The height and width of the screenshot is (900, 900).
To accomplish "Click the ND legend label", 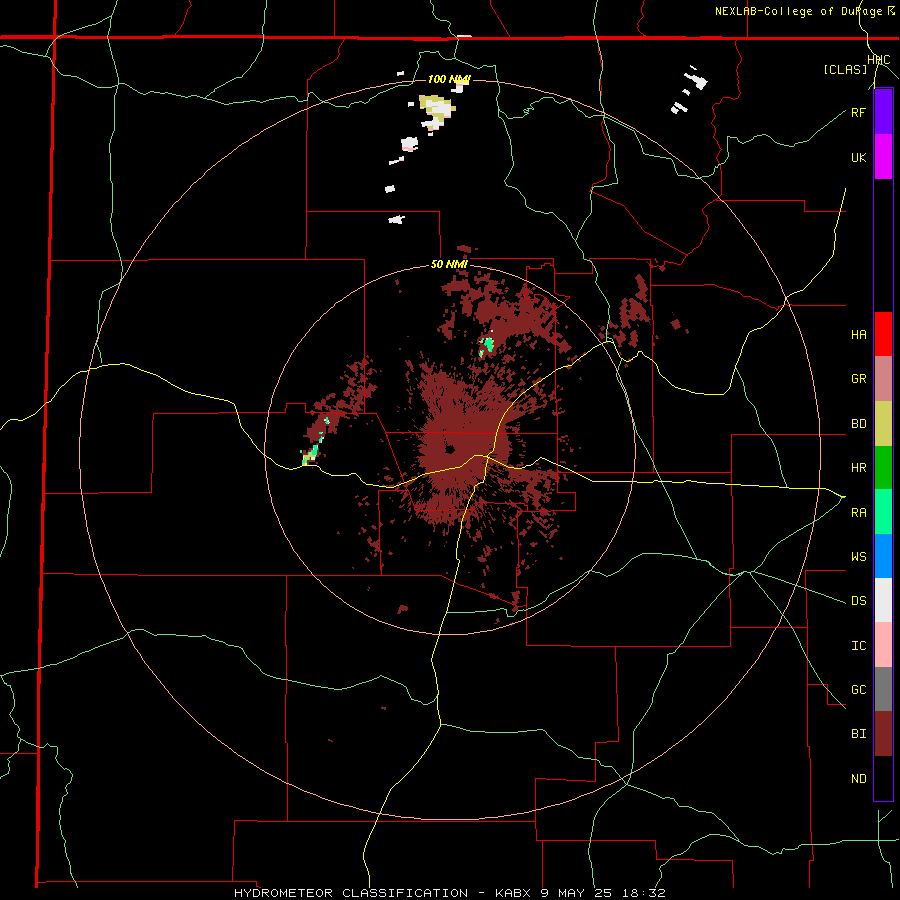I will (859, 779).
